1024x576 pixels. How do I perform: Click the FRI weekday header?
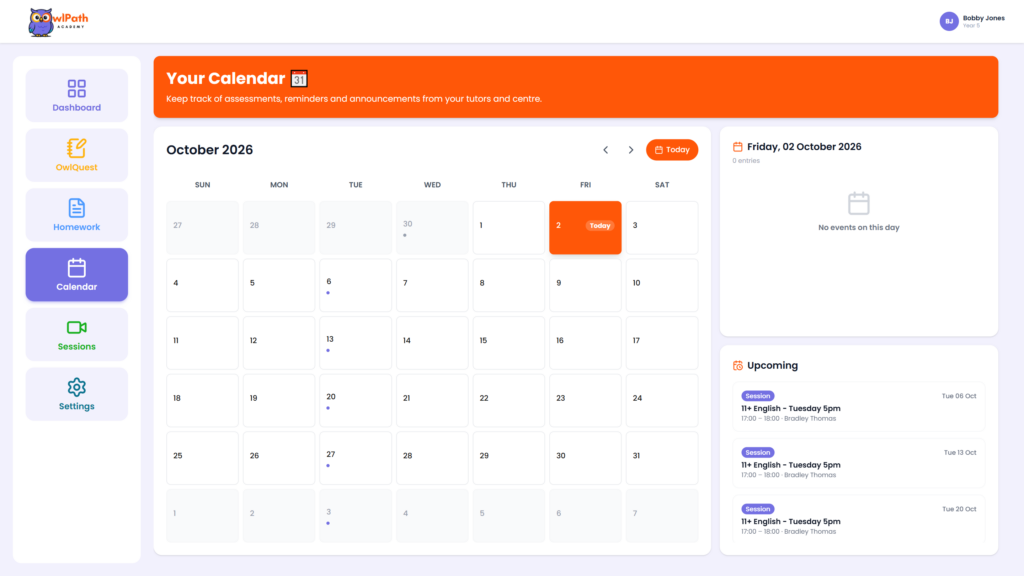(x=585, y=185)
